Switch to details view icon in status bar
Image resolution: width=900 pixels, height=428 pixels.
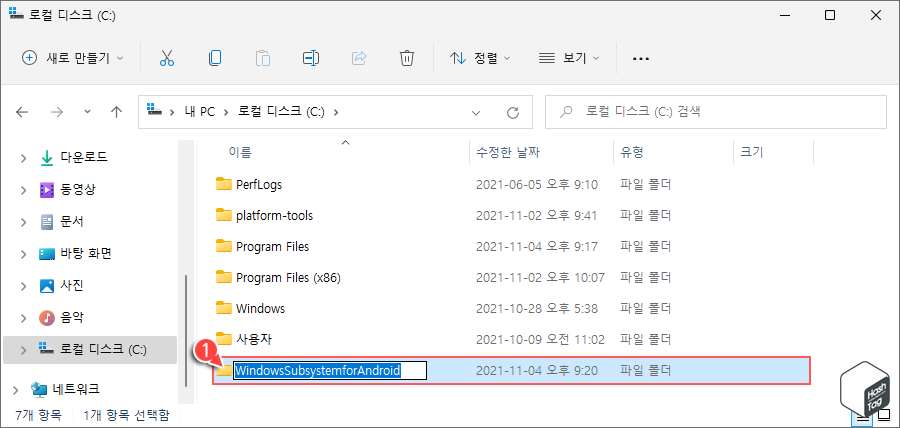pos(862,418)
